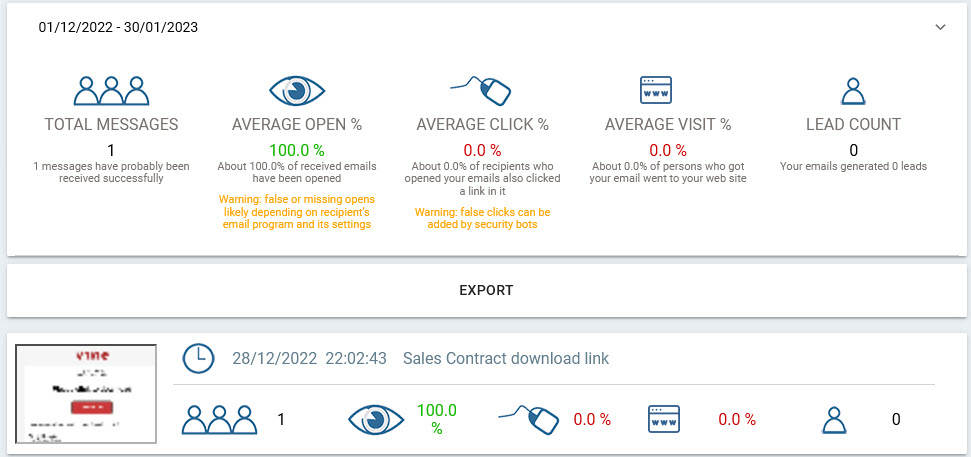Click the 28/12/2022 22:02:43 timestamp
Image resolution: width=971 pixels, height=457 pixels.
click(309, 359)
